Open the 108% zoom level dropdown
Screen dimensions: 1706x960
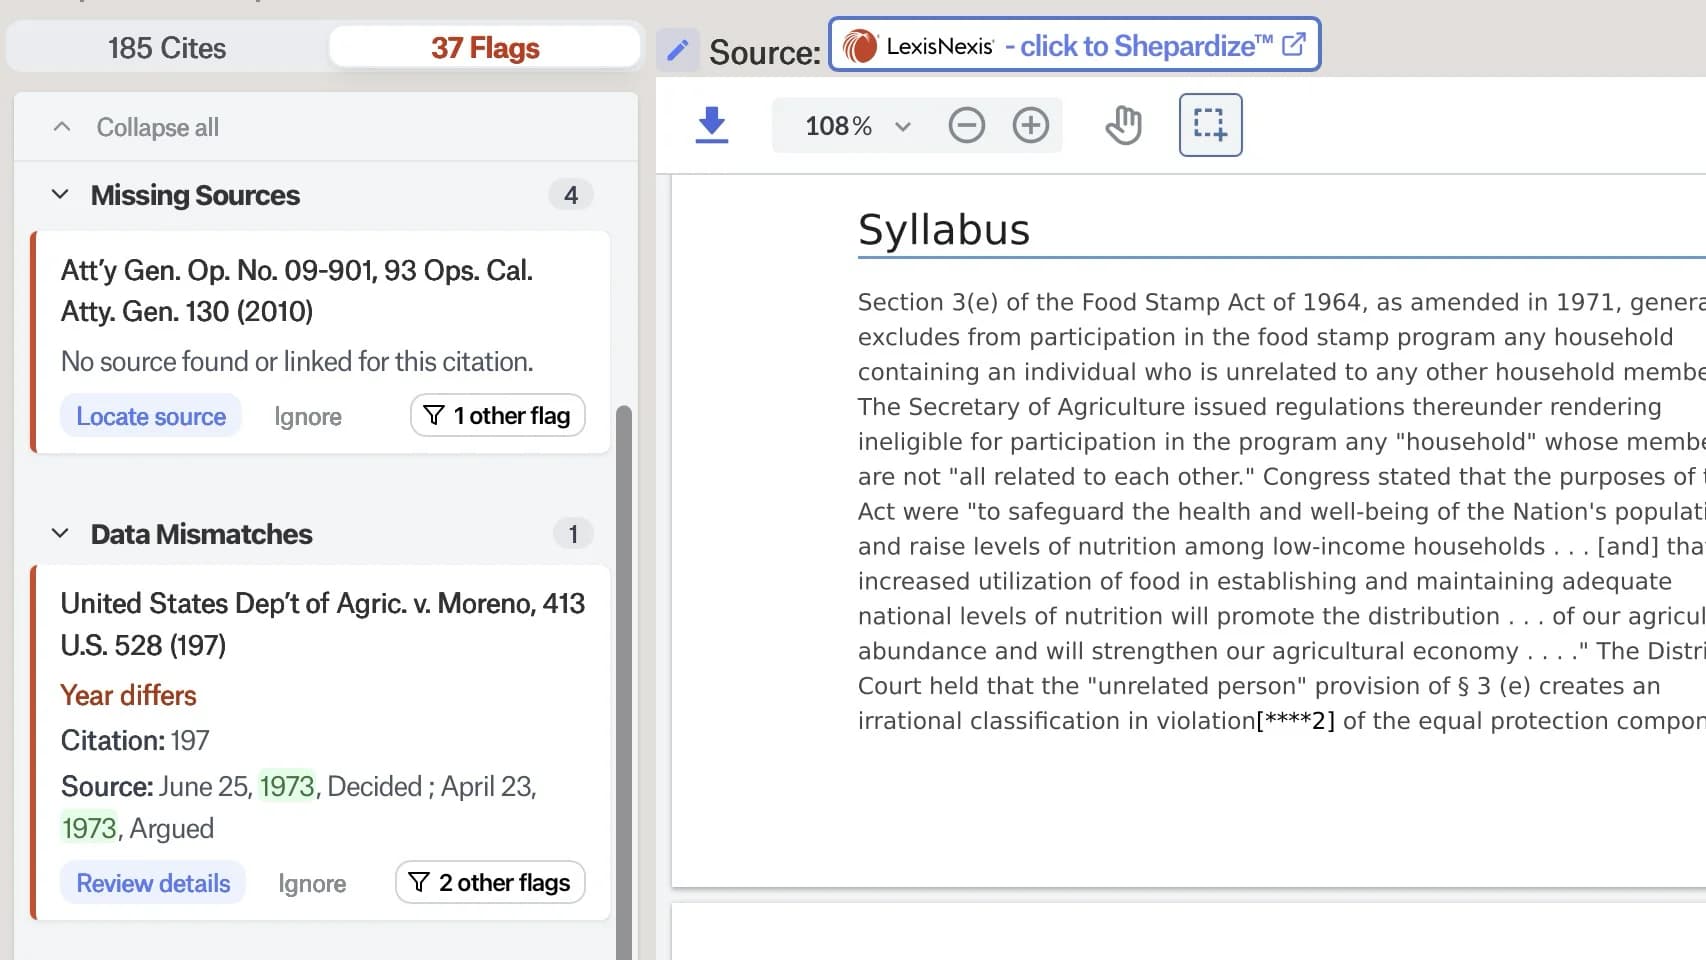pos(858,126)
